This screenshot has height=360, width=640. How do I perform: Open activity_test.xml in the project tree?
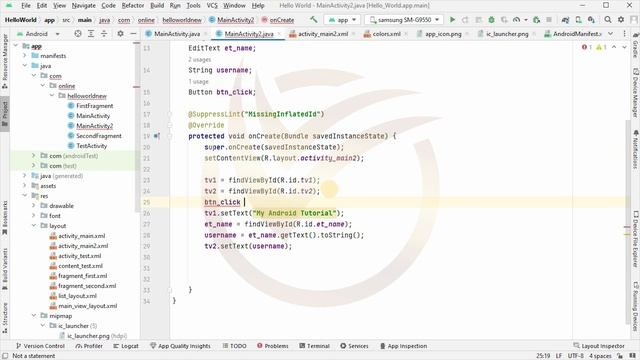[x=80, y=256]
